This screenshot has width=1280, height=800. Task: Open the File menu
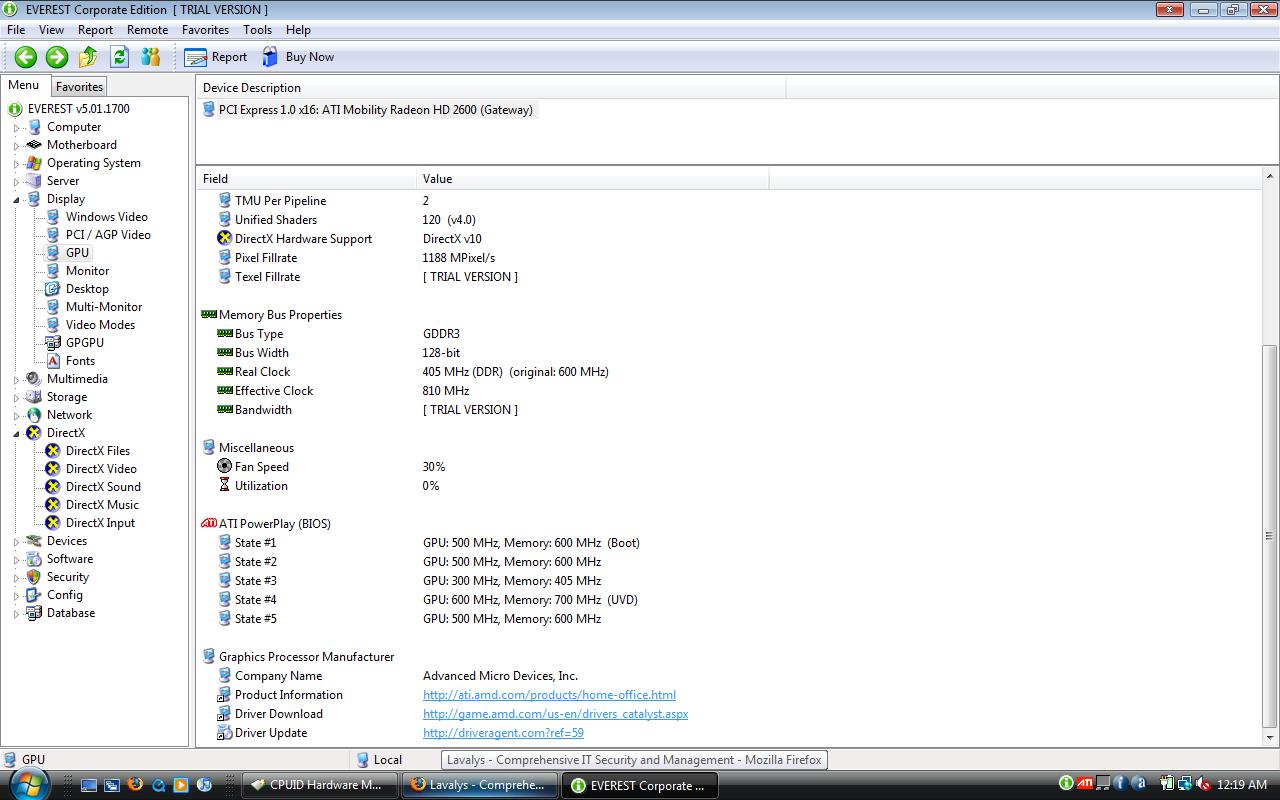16,30
